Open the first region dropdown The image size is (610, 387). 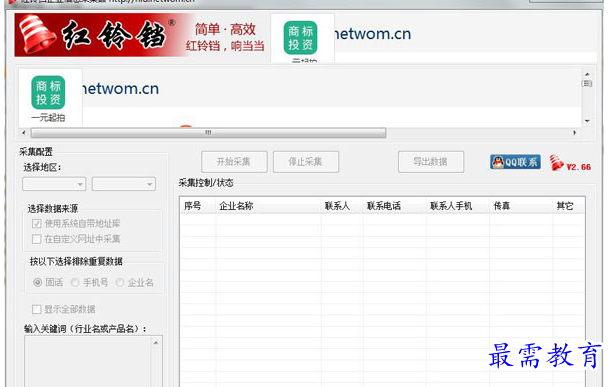(x=54, y=184)
